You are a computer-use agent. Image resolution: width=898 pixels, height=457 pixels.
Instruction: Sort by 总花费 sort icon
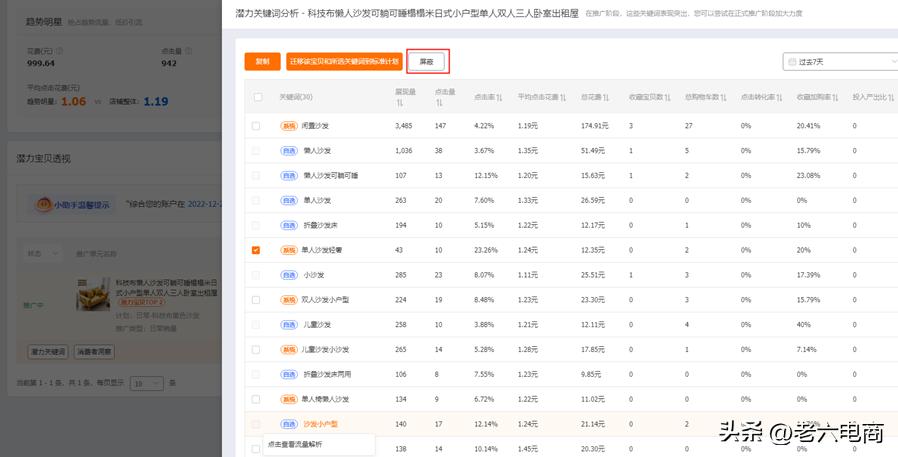point(606,97)
